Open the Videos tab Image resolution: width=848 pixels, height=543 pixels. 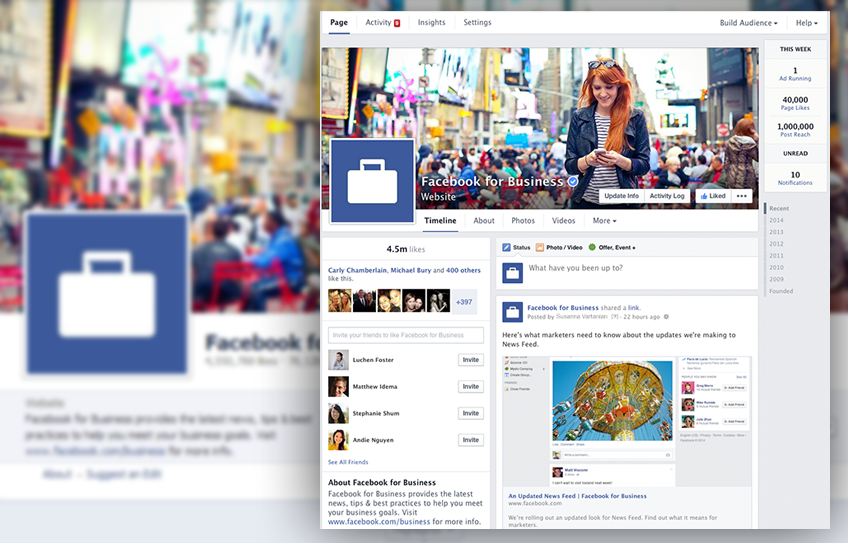(x=564, y=221)
